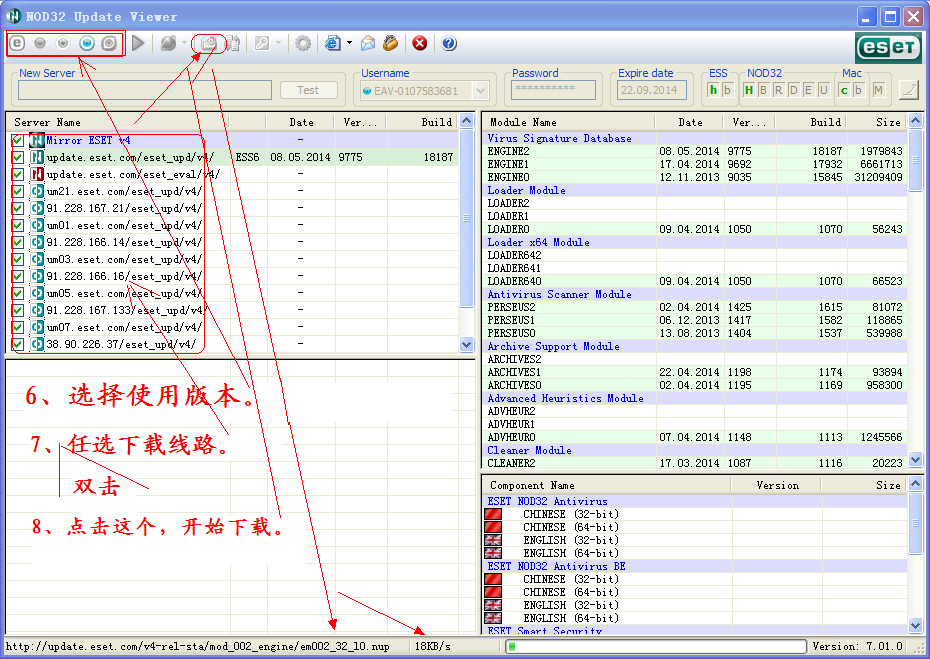
Task: Start update with the play arrow icon
Action: [x=138, y=43]
